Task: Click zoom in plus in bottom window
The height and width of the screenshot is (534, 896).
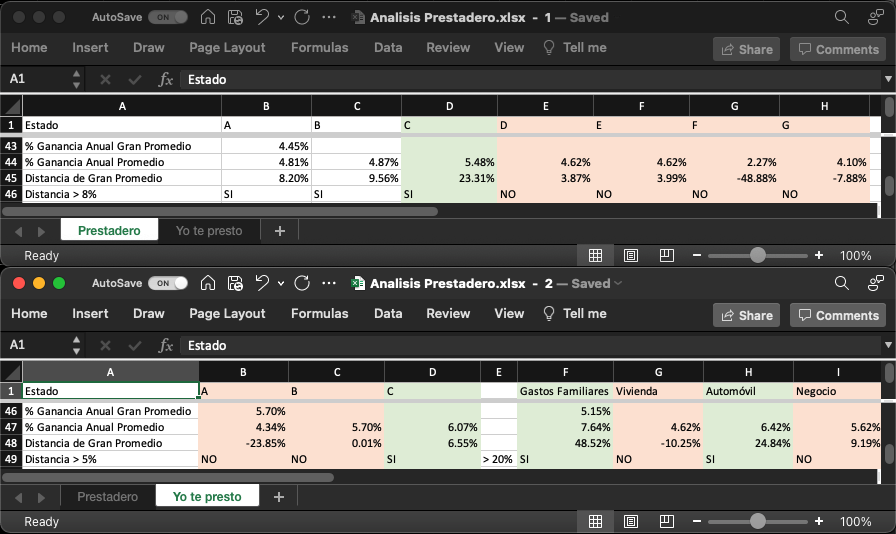Action: coord(819,521)
